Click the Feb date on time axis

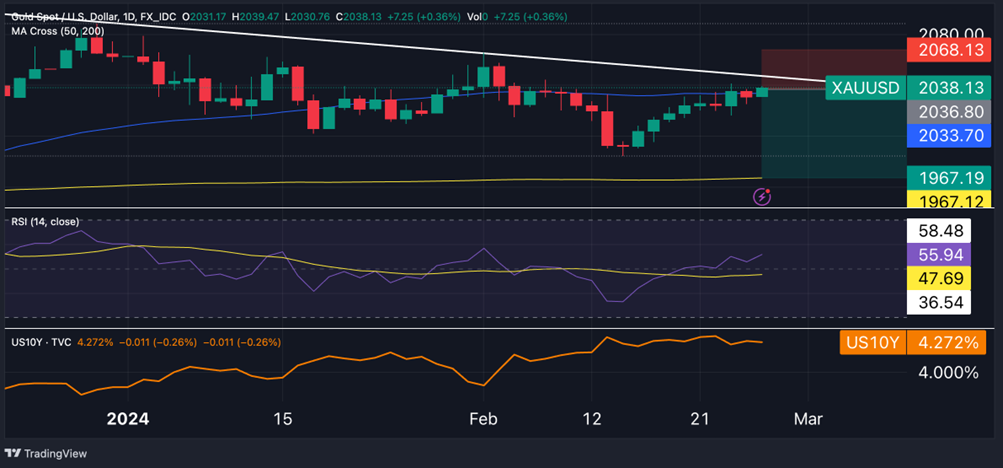[483, 419]
